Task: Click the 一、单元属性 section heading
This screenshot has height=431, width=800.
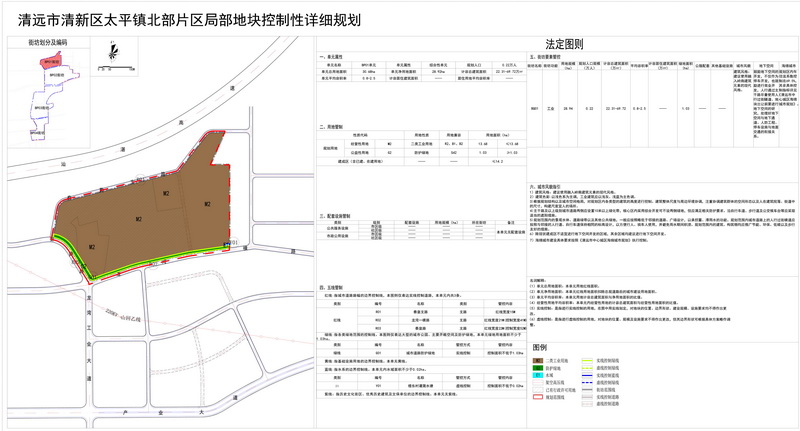Action: (x=319, y=59)
